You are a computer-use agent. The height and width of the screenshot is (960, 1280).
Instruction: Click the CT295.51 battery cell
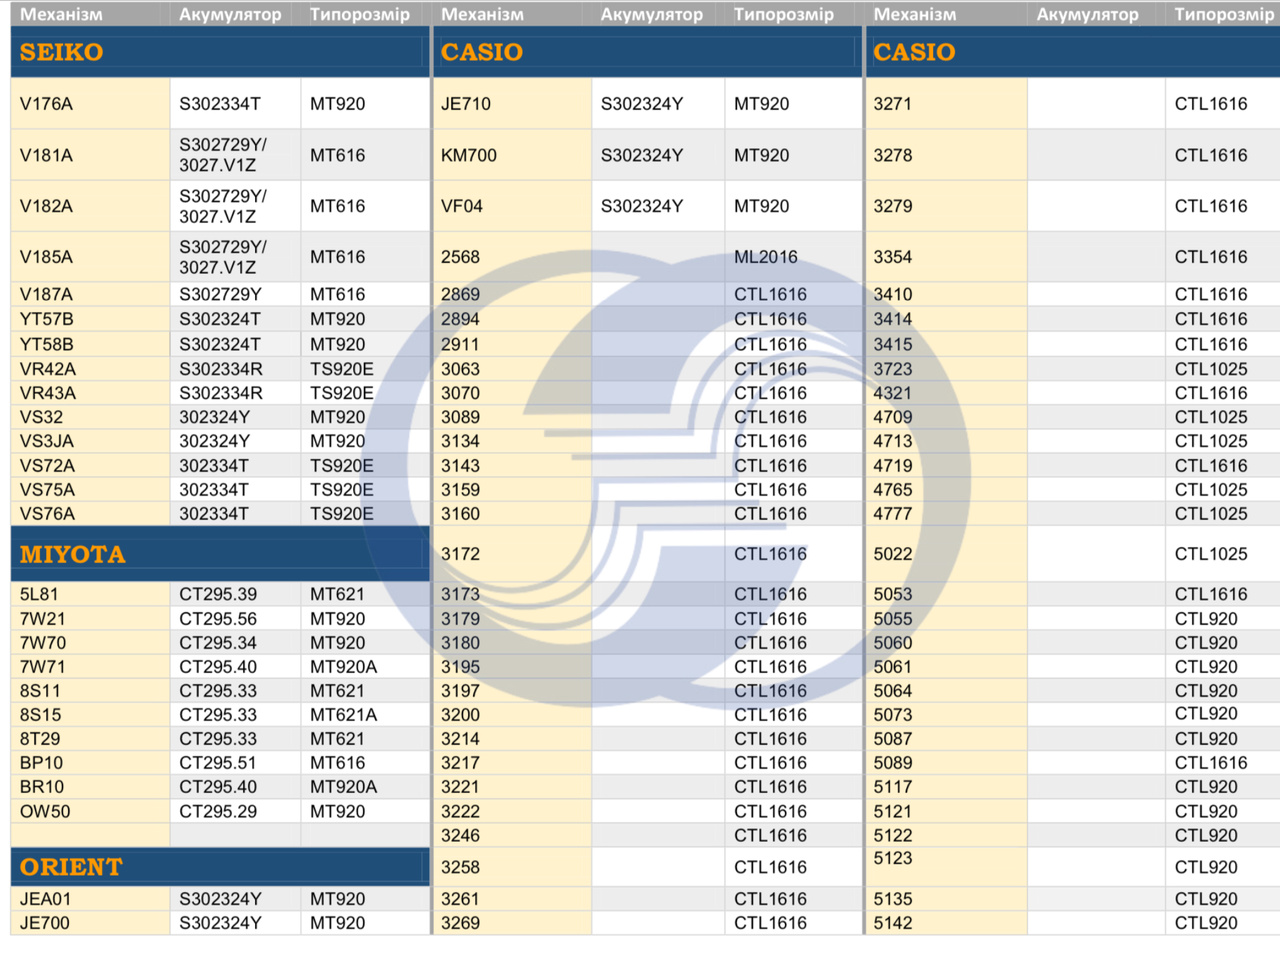[x=218, y=763]
